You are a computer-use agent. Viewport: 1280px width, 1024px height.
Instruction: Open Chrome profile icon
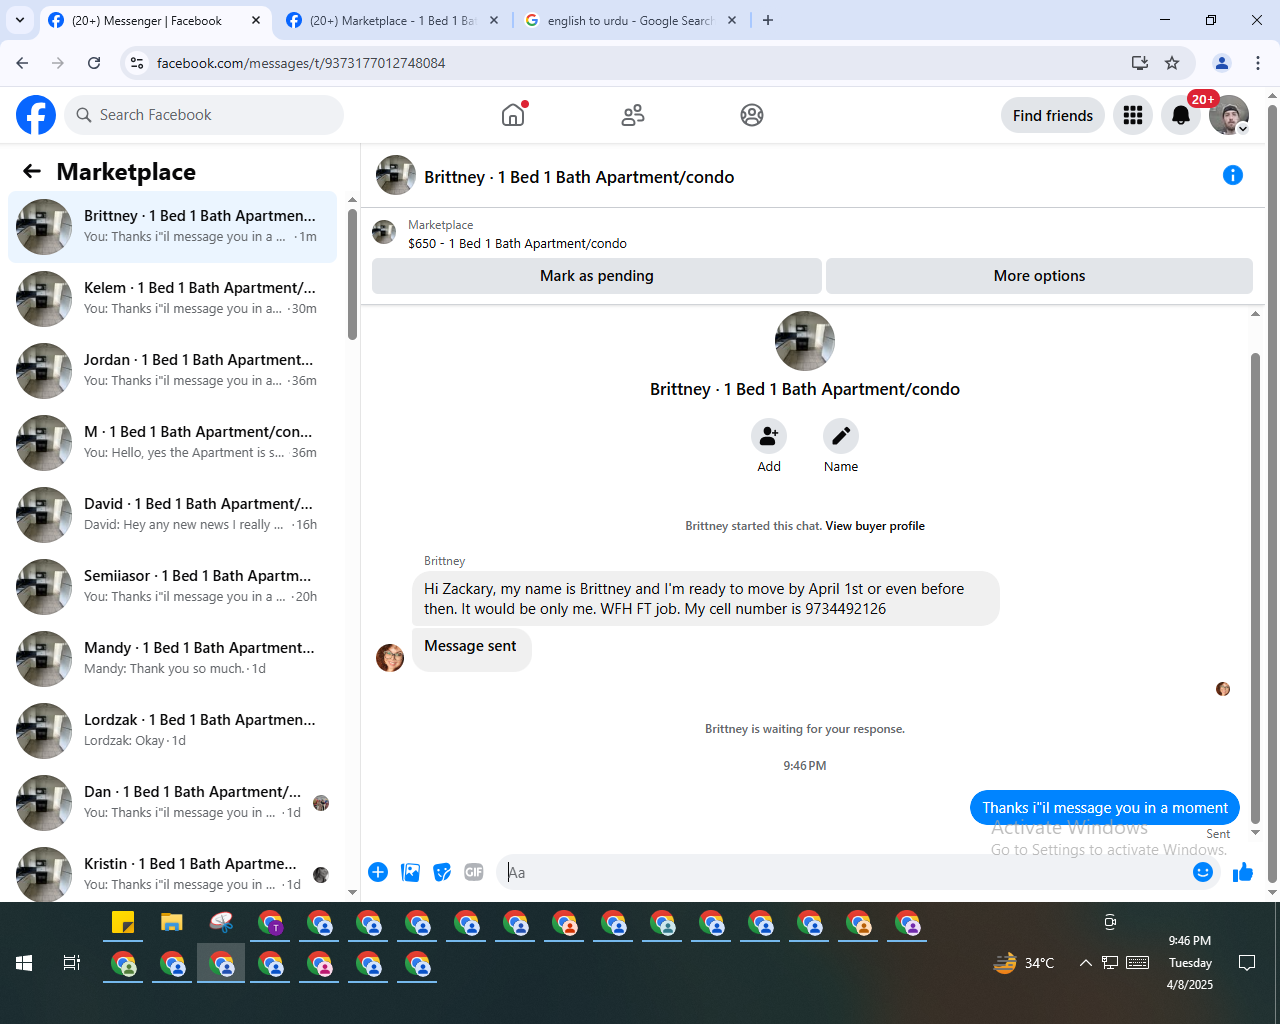click(1222, 63)
